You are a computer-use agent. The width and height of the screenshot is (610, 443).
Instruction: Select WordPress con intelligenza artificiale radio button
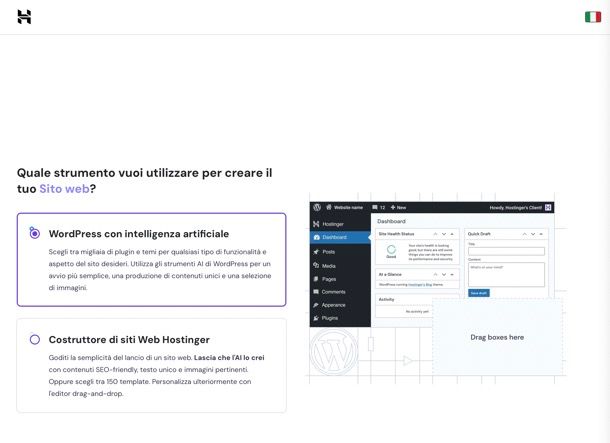pyautogui.click(x=35, y=233)
